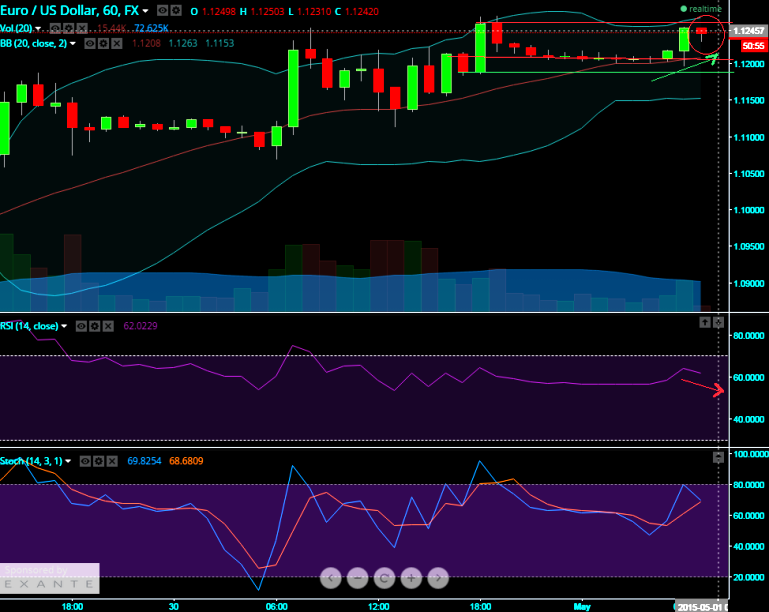Click the May time axis label
Viewport: 769px width, 612px height.
(582, 607)
